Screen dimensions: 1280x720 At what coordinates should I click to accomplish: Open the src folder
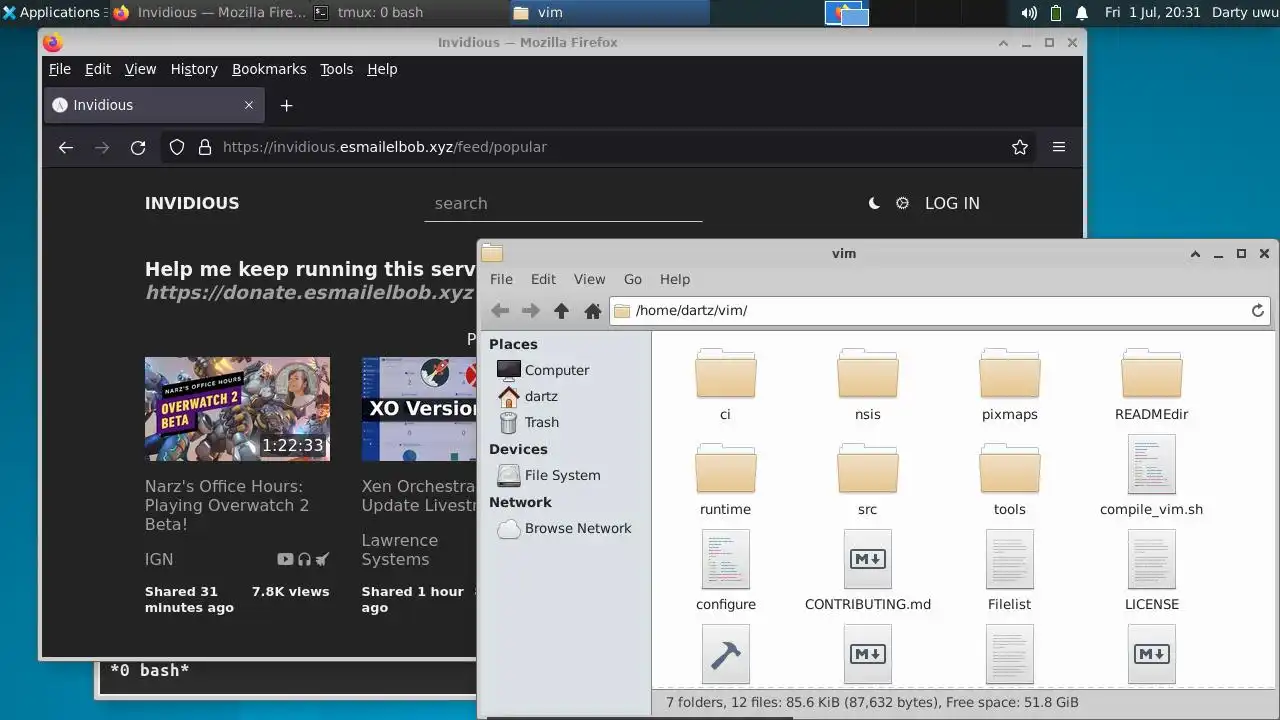click(867, 480)
